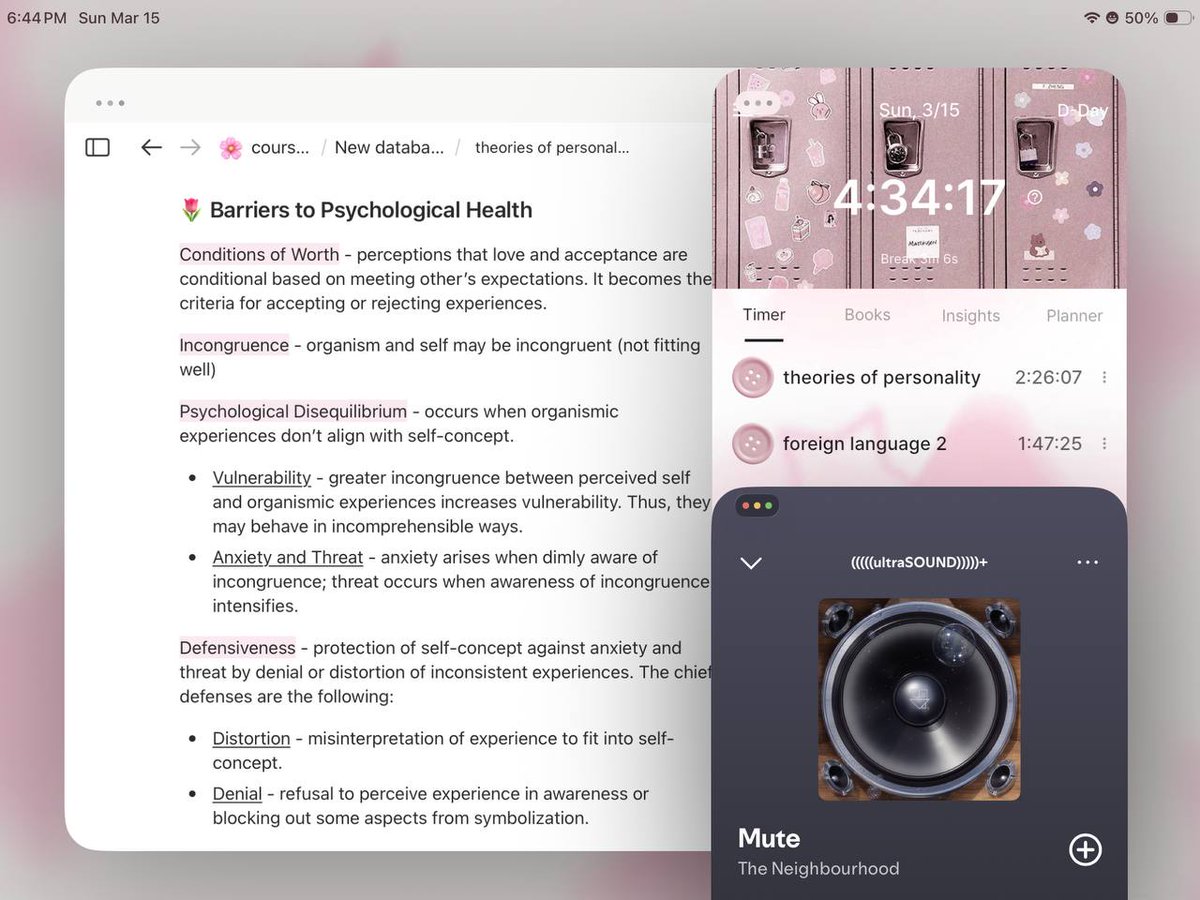This screenshot has width=1200, height=900.
Task: Click the underlined 'Anxiety and Threat' term
Action: click(288, 557)
